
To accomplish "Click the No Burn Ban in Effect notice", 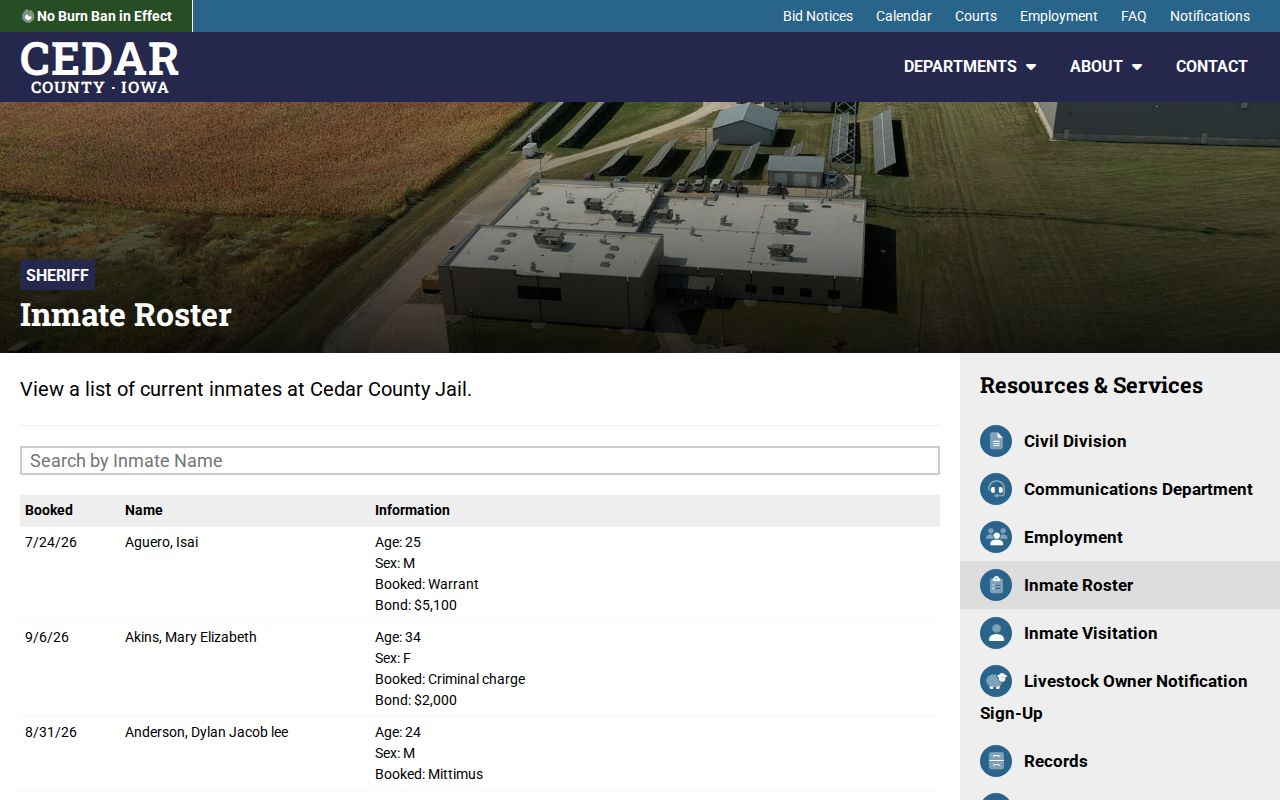I will pos(97,16).
